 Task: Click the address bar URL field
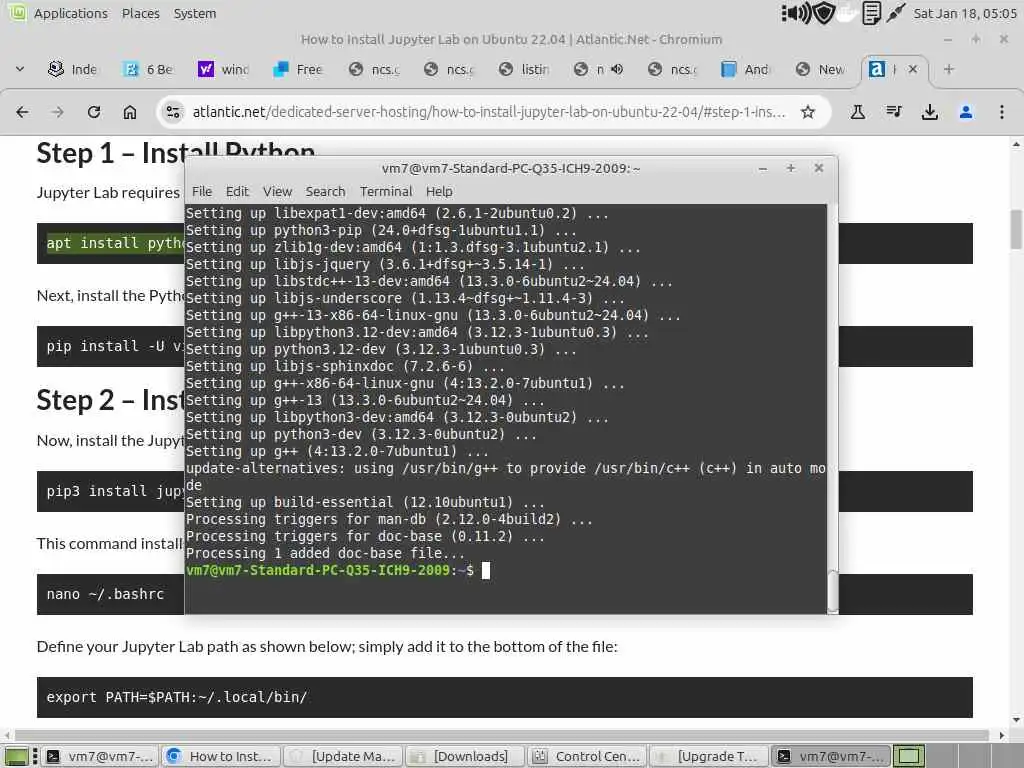click(488, 112)
